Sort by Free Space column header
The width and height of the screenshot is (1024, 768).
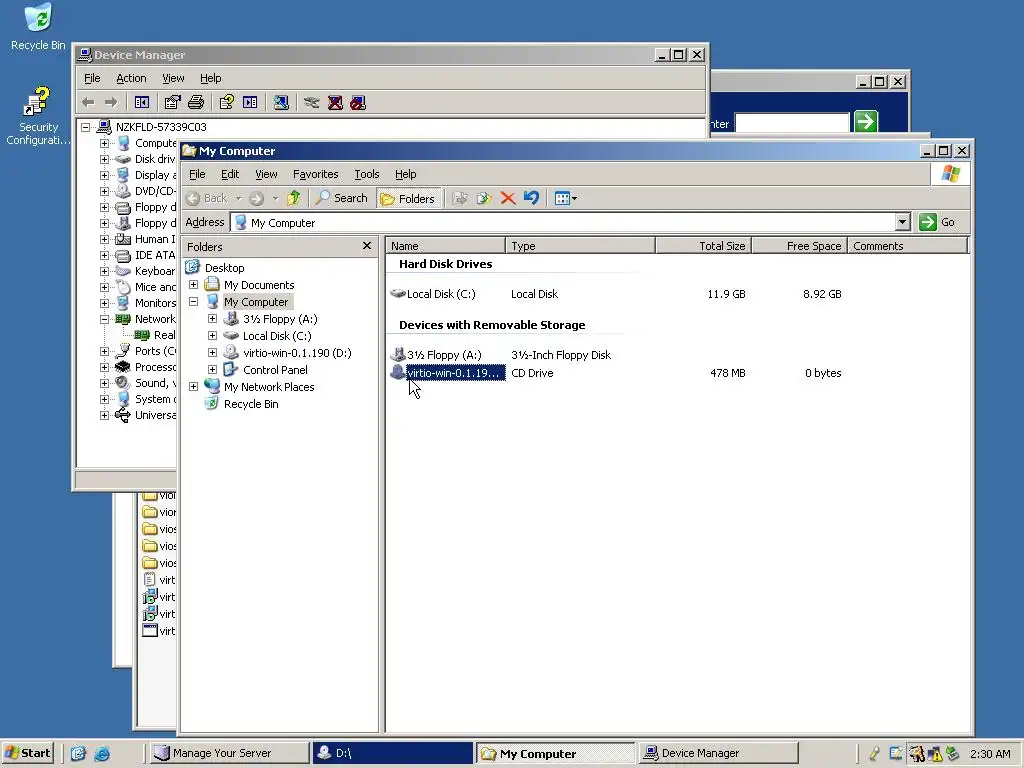tap(800, 246)
